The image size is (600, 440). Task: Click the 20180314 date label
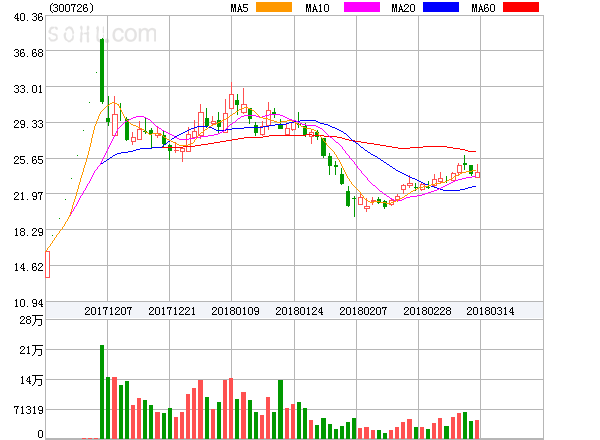tap(490, 311)
